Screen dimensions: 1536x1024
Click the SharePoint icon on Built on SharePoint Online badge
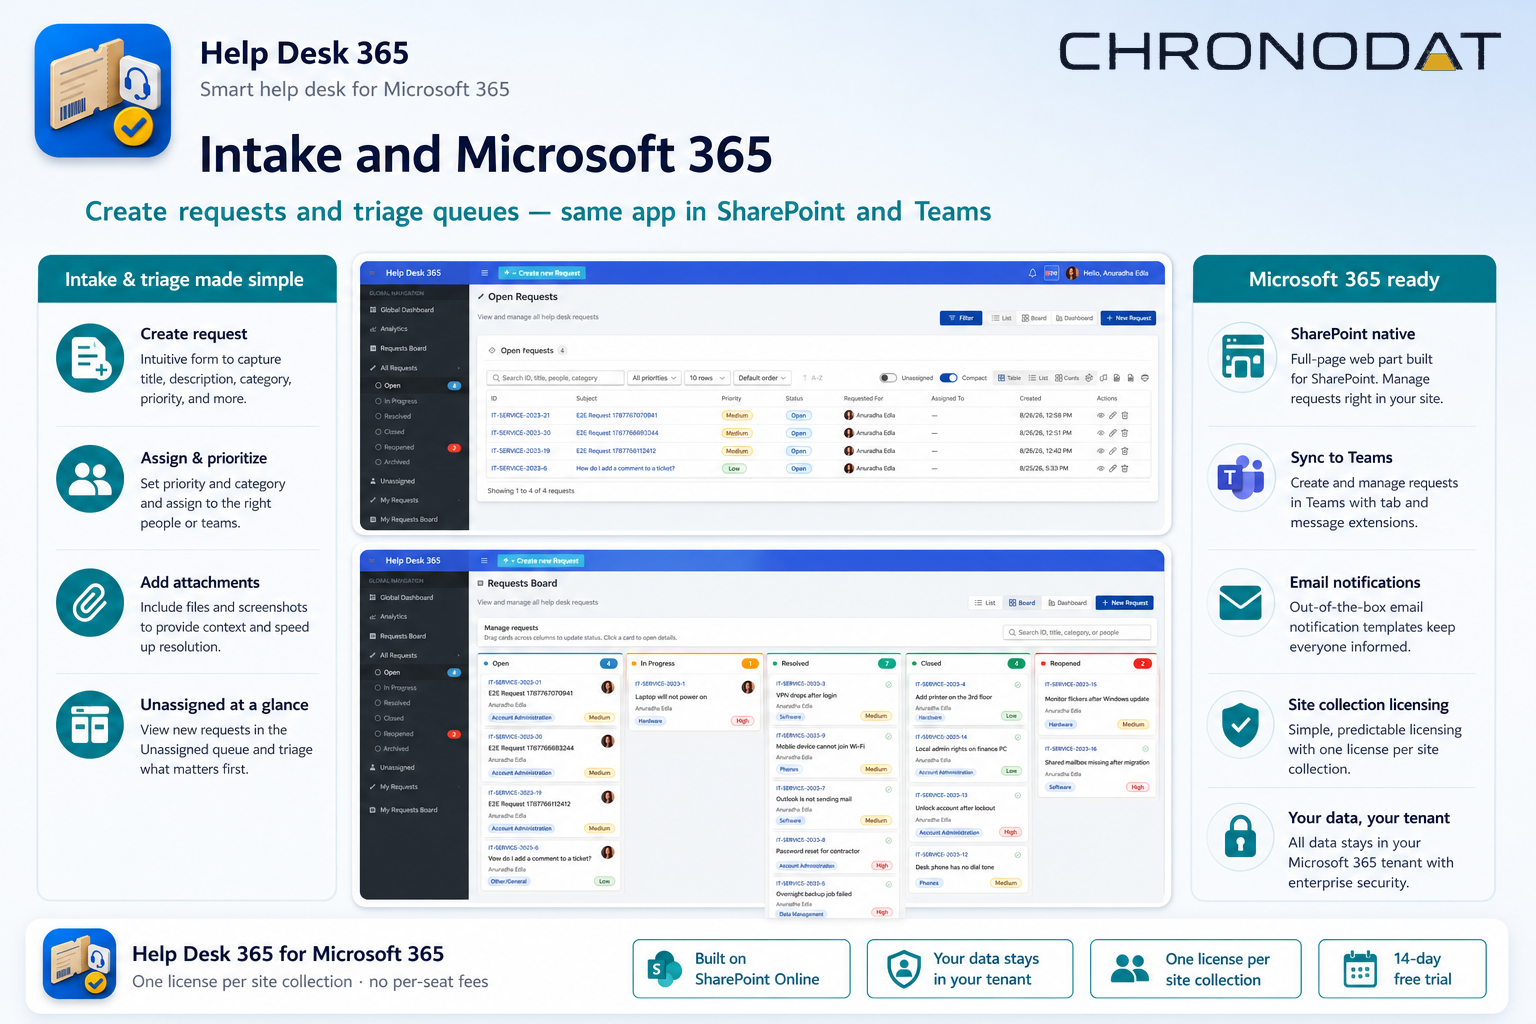tap(664, 969)
